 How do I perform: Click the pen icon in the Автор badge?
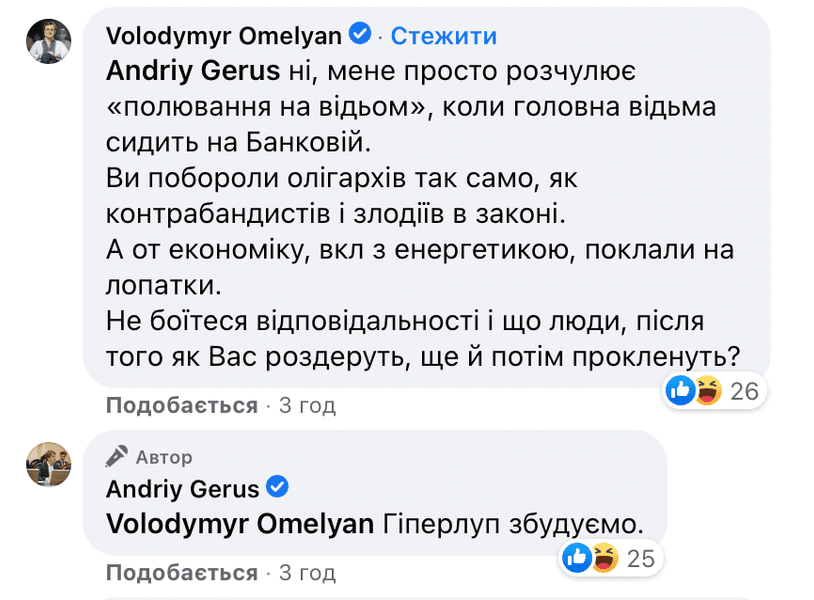(x=118, y=456)
